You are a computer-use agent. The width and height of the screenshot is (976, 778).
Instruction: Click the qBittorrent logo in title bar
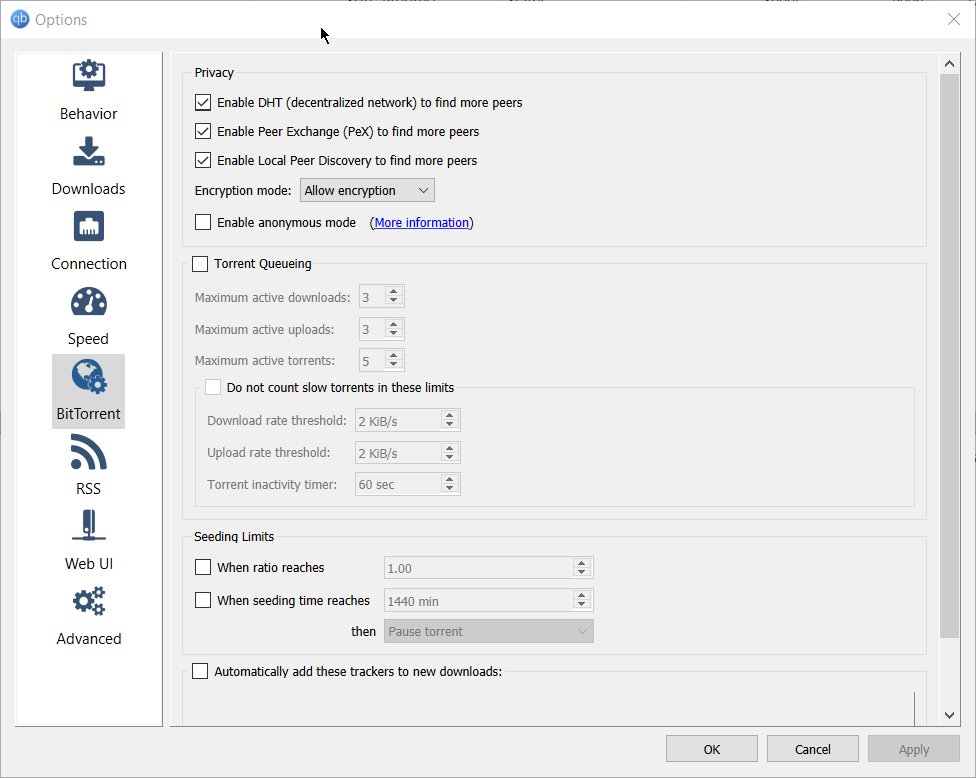pyautogui.click(x=20, y=19)
